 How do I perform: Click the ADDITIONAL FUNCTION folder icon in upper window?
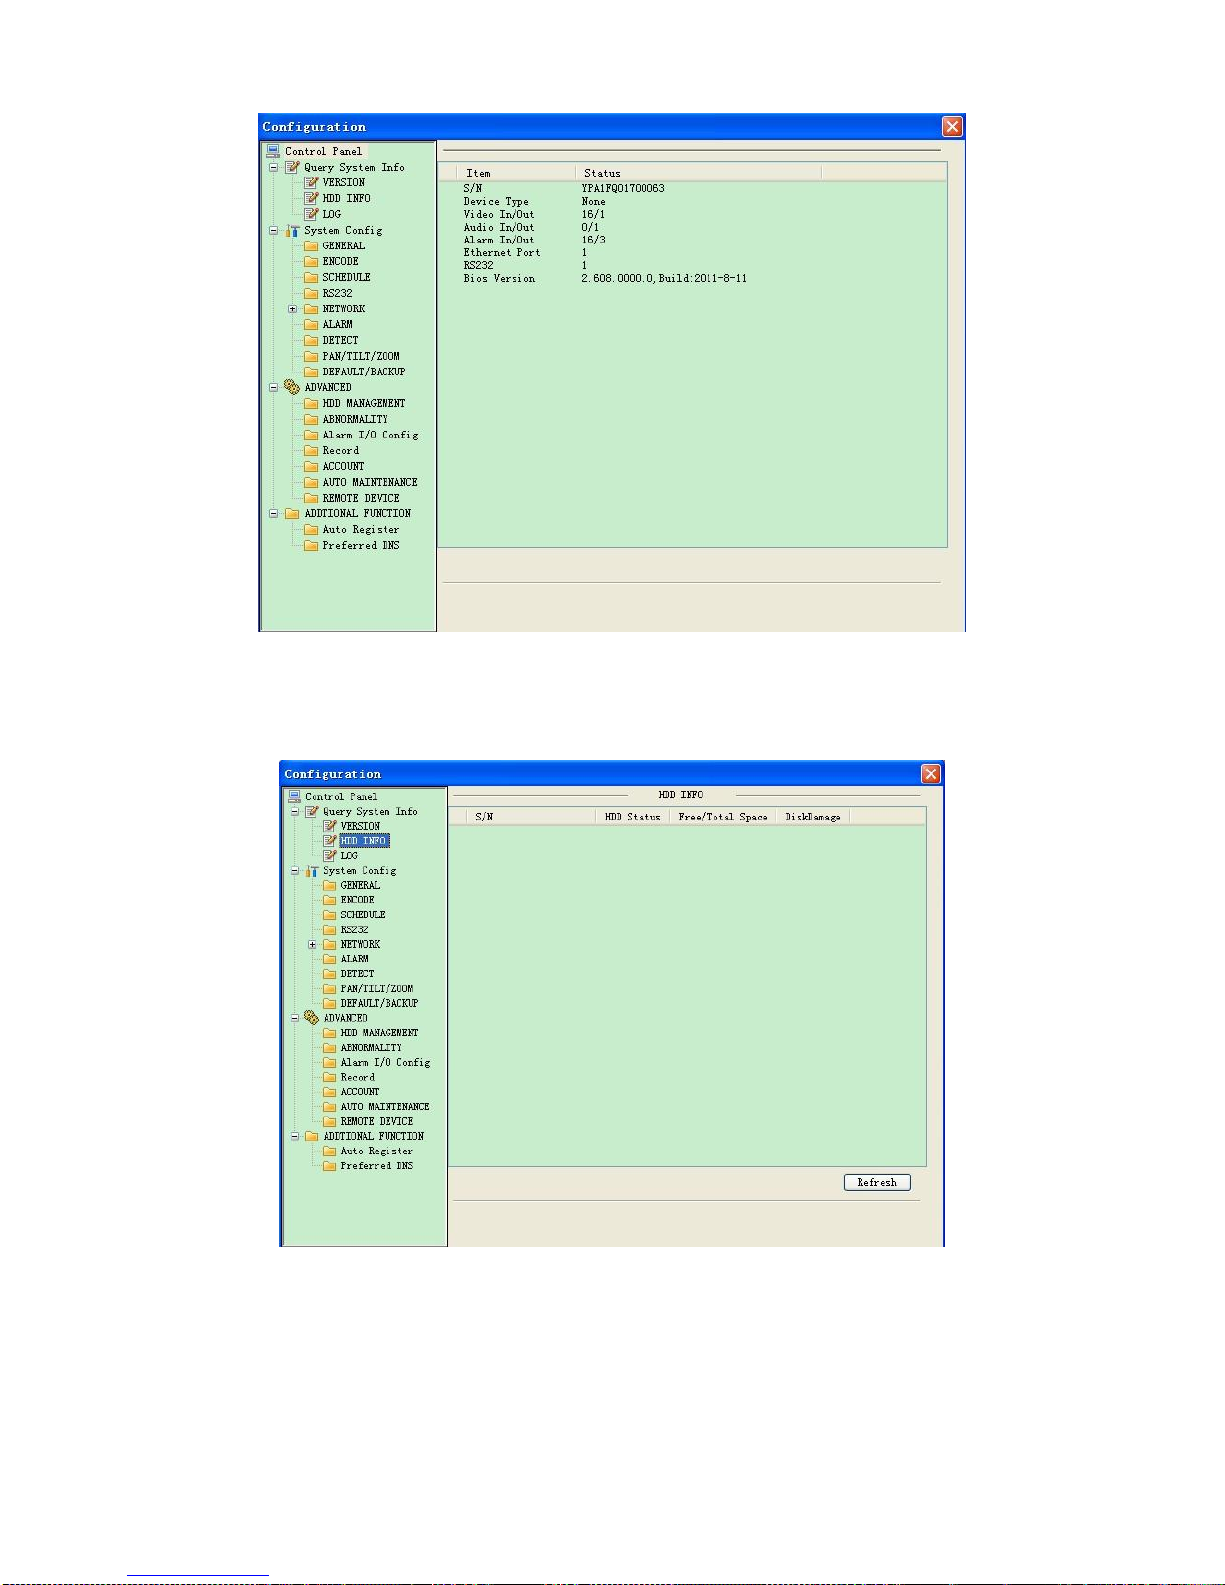[x=292, y=513]
